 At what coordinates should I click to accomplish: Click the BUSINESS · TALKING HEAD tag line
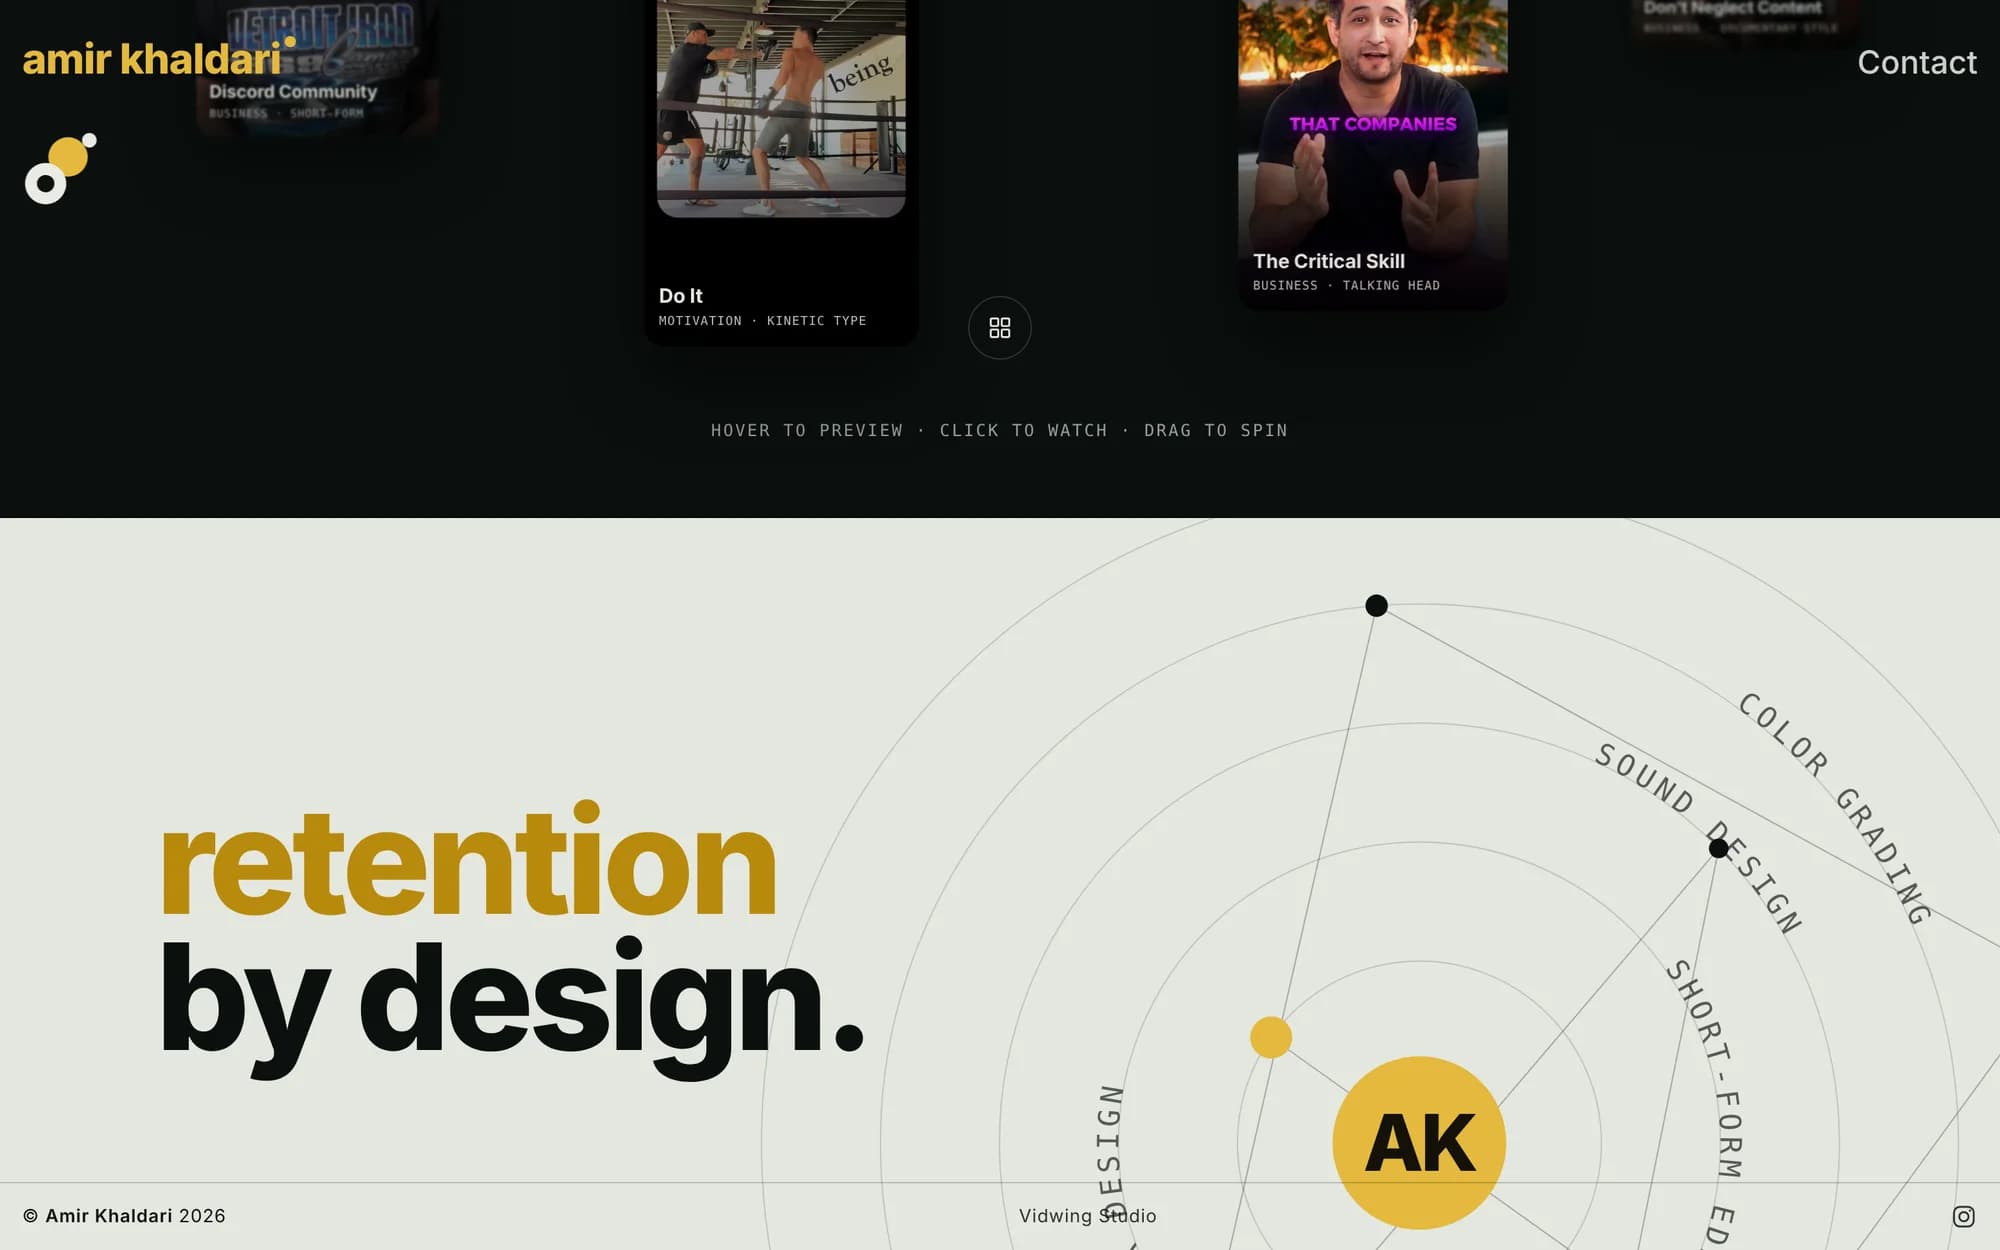[x=1346, y=286]
